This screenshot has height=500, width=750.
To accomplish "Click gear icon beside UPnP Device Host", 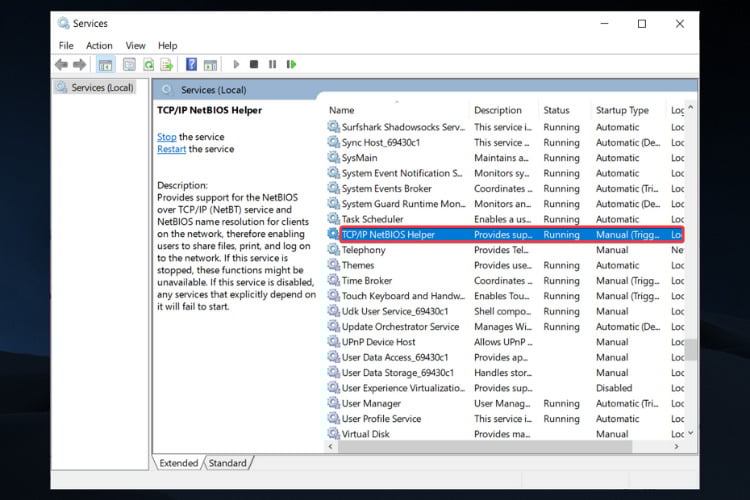I will tap(333, 342).
